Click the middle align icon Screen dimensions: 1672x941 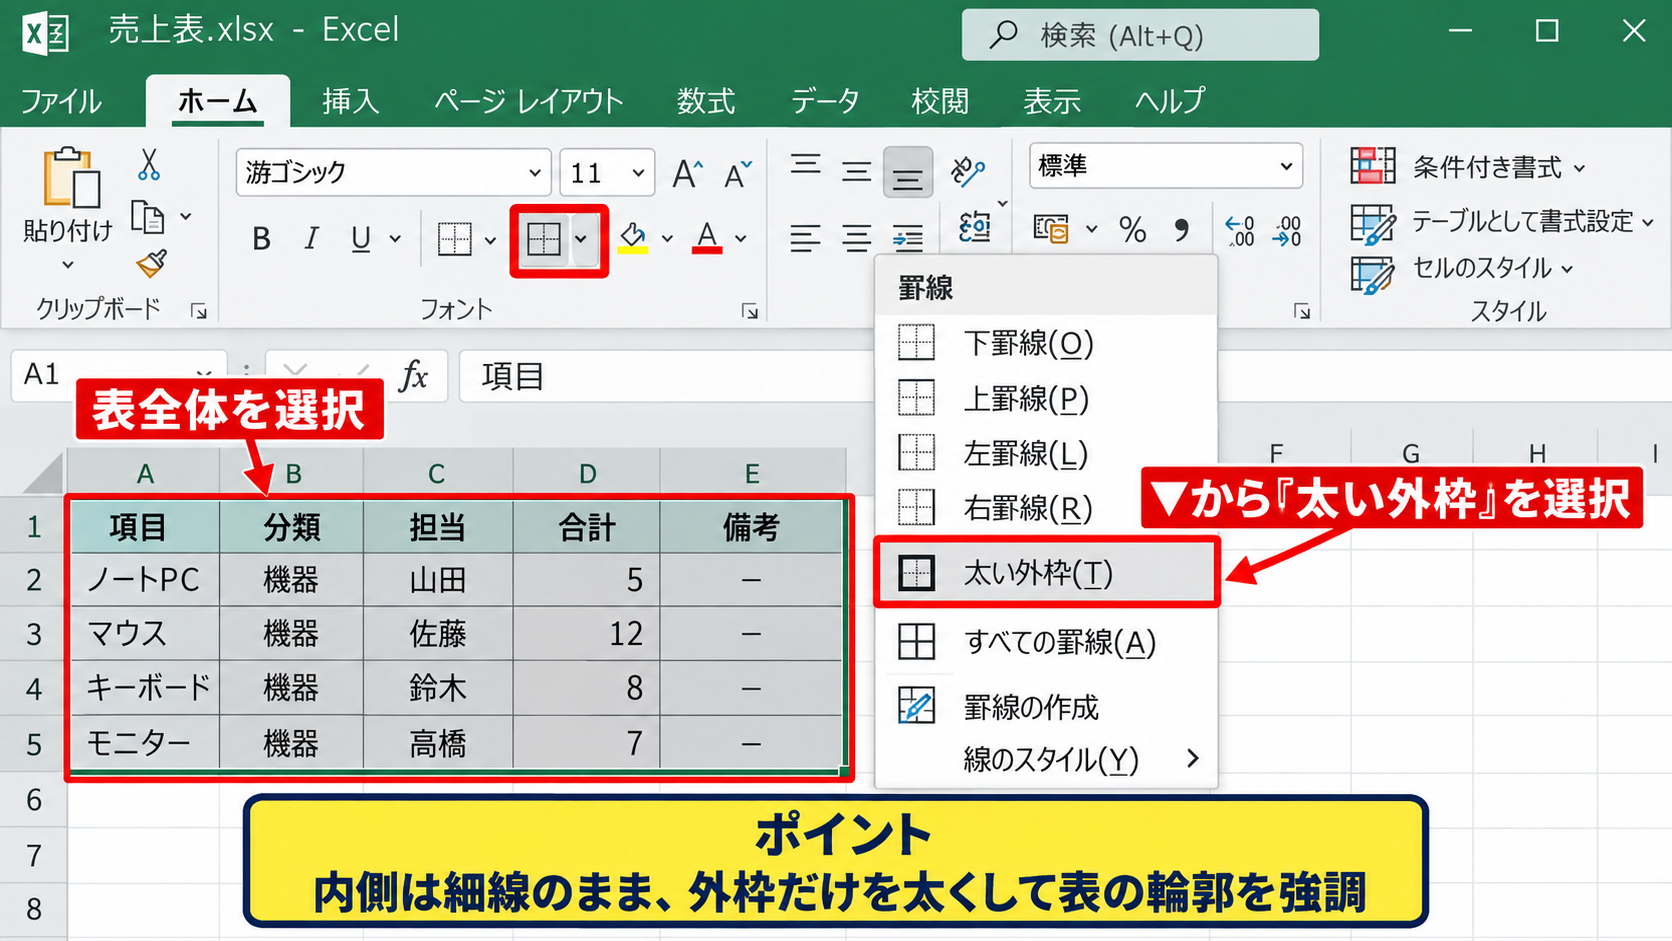point(856,172)
